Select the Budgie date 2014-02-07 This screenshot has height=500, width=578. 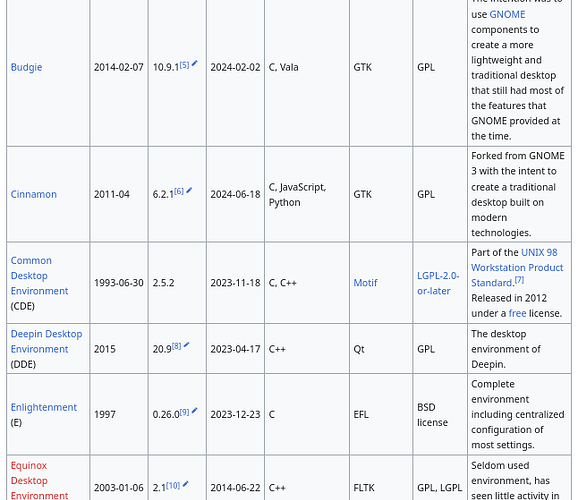click(119, 67)
